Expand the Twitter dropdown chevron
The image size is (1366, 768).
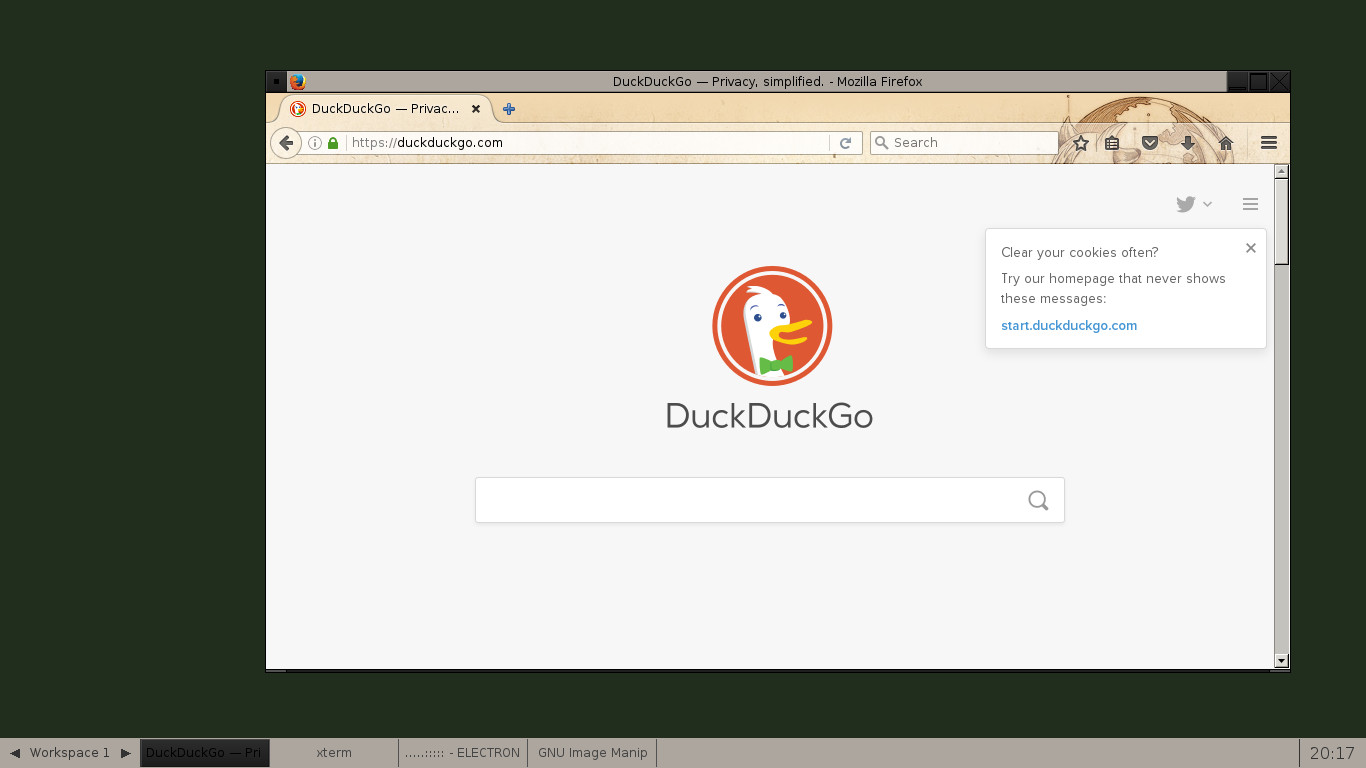[1207, 204]
